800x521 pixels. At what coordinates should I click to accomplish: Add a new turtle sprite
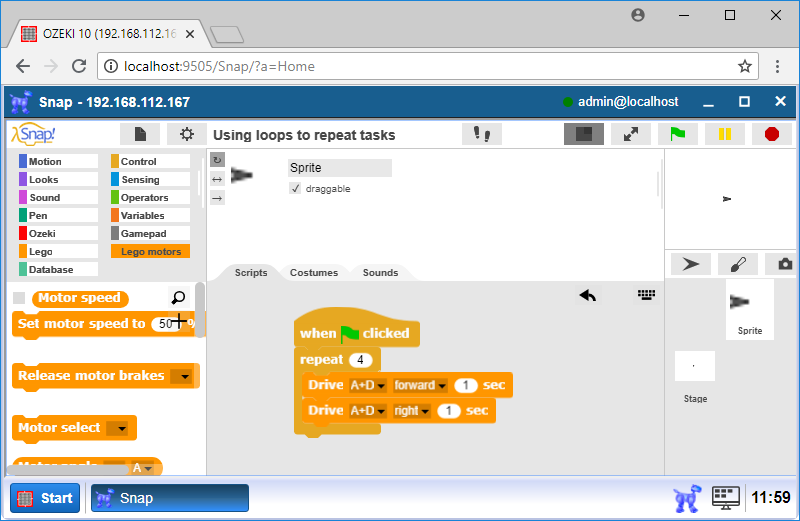(x=690, y=264)
